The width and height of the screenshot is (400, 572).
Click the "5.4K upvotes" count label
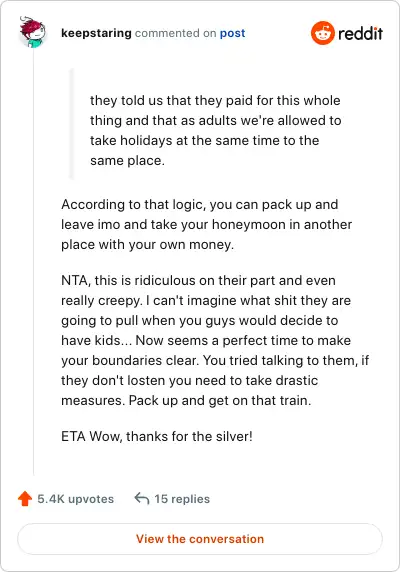click(75, 499)
